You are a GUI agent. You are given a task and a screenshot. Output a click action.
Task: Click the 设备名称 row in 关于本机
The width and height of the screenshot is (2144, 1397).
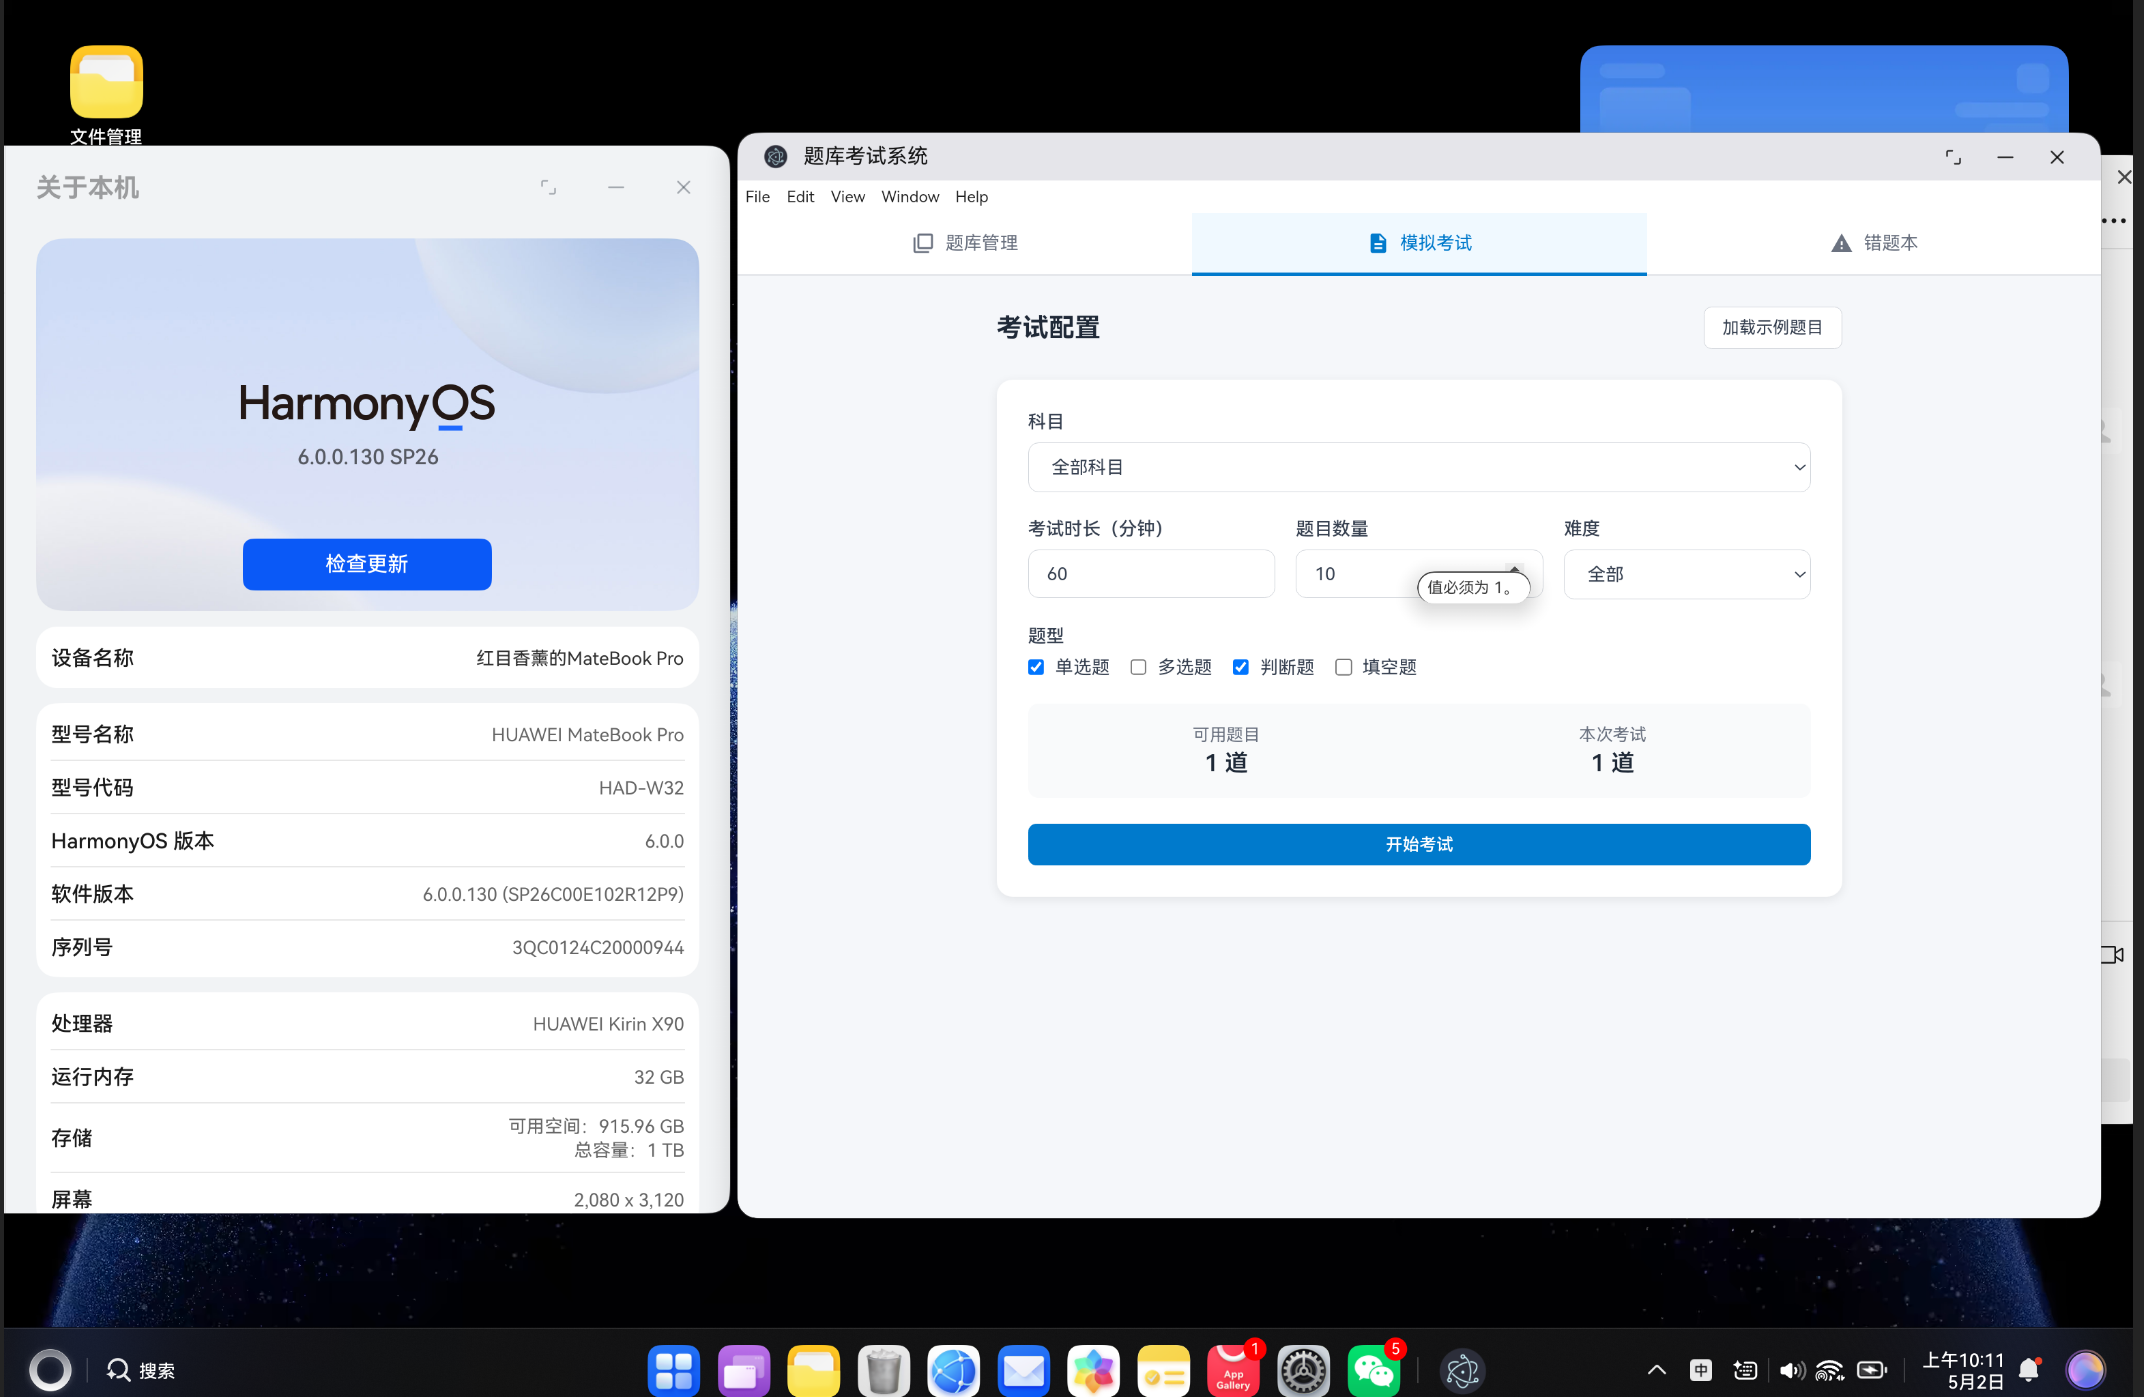point(367,658)
